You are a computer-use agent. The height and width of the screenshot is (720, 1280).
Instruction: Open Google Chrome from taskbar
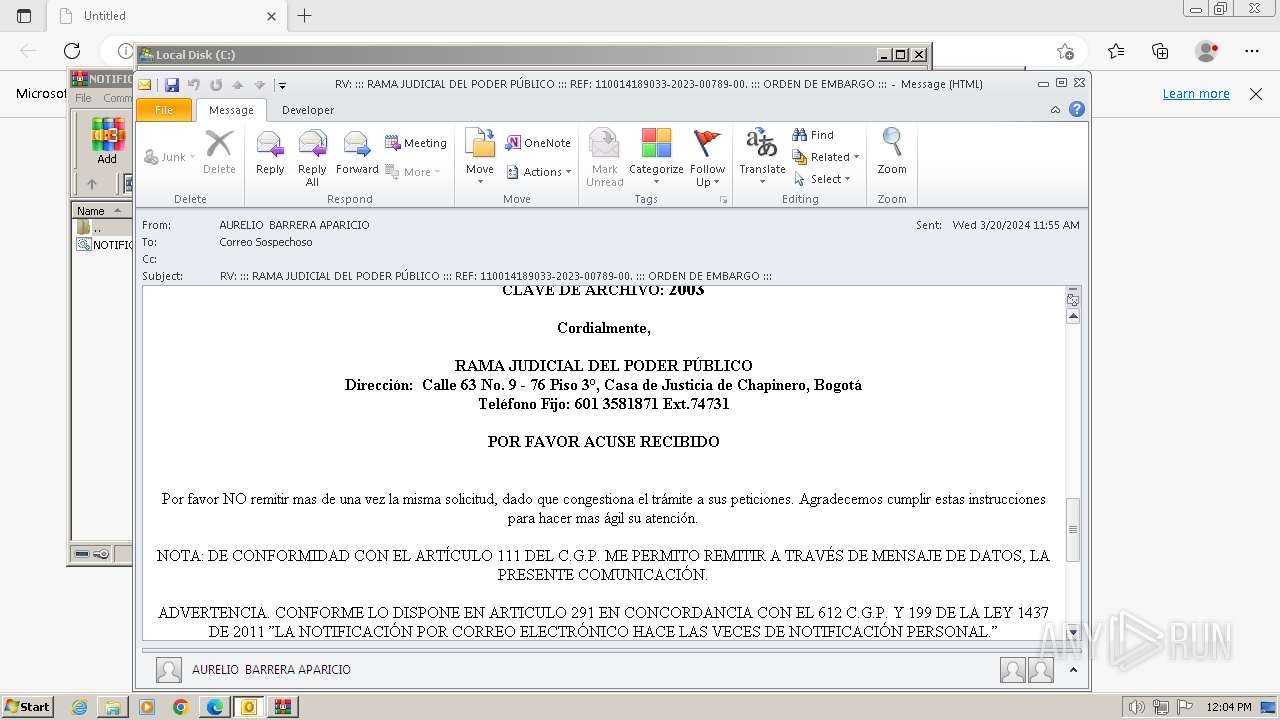click(x=181, y=707)
